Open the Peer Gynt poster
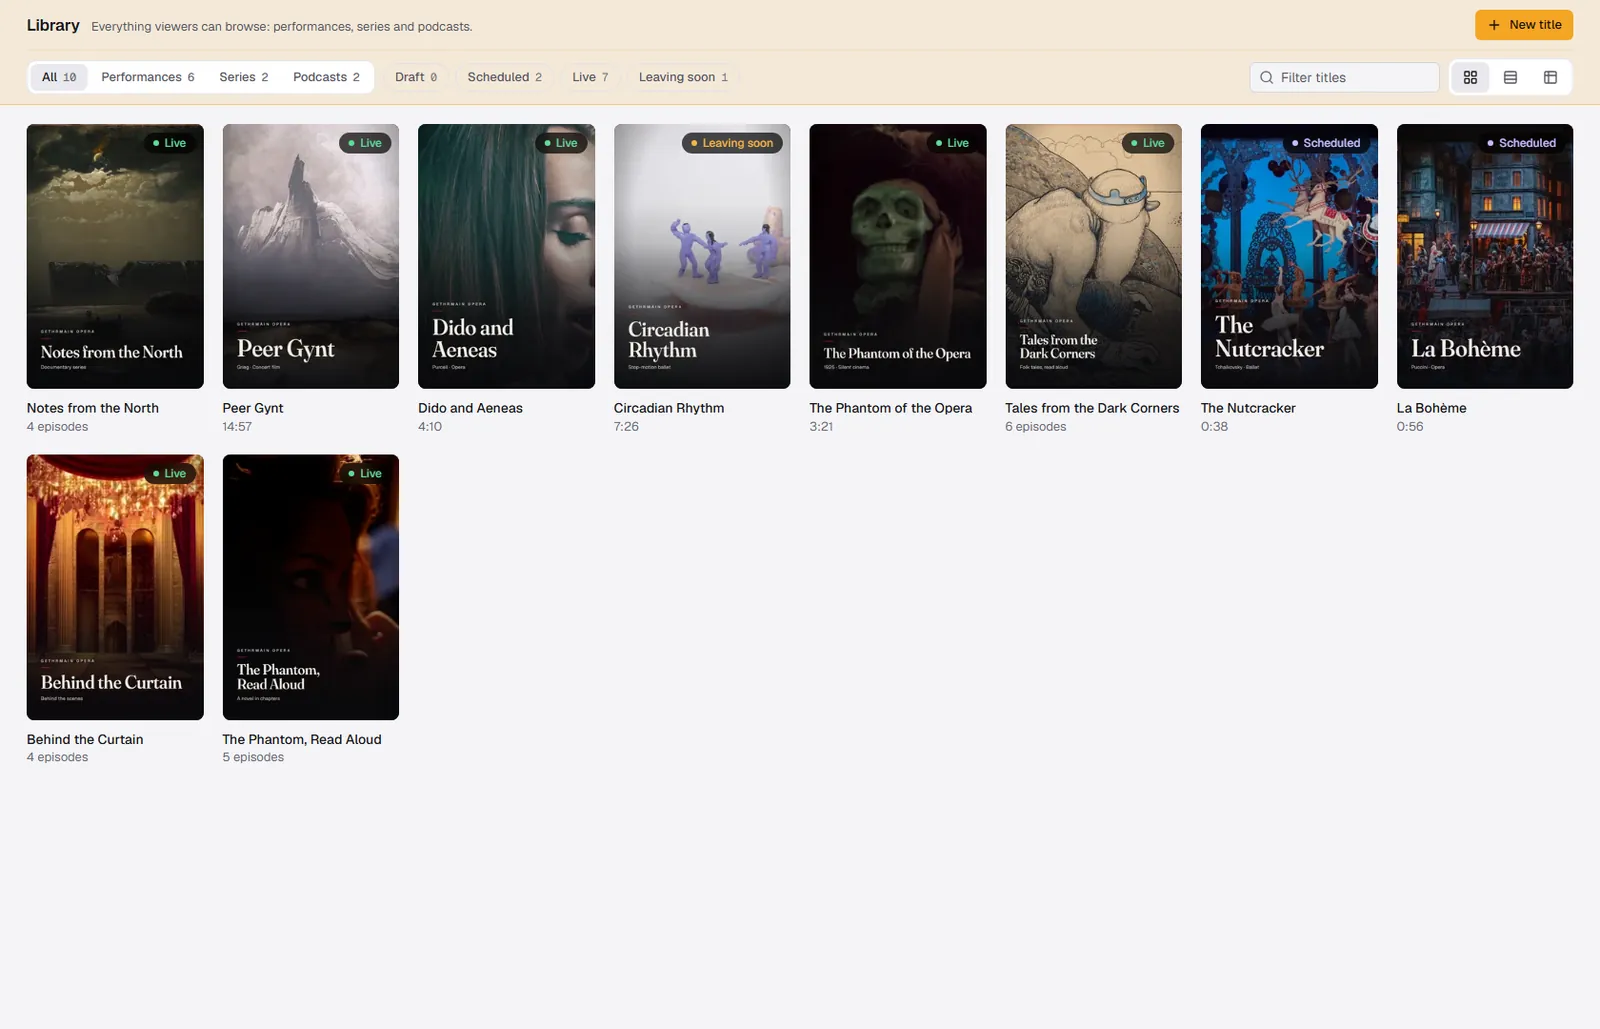Screen dimensions: 1600x1029 (x=311, y=256)
